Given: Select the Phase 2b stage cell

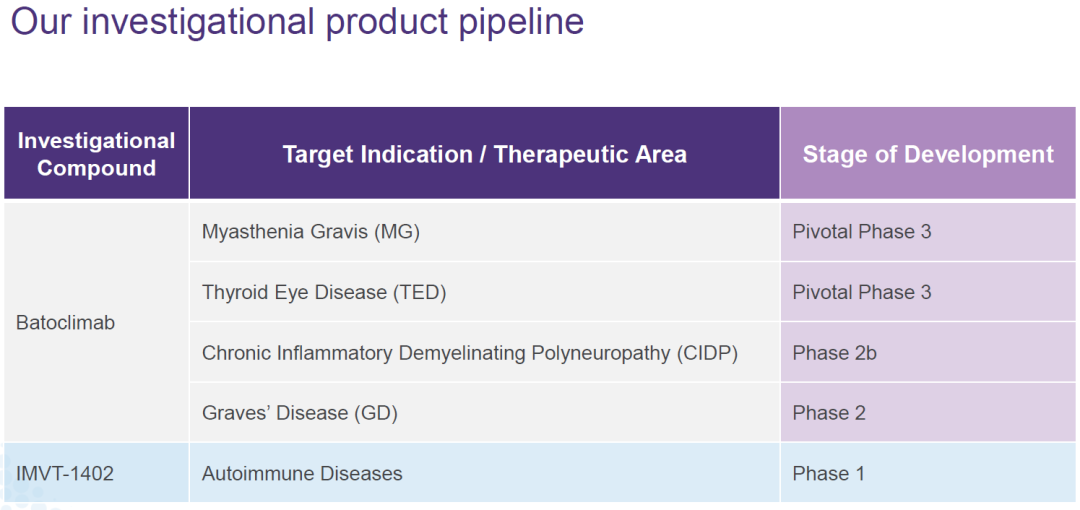Looking at the screenshot, I should click(x=835, y=353).
